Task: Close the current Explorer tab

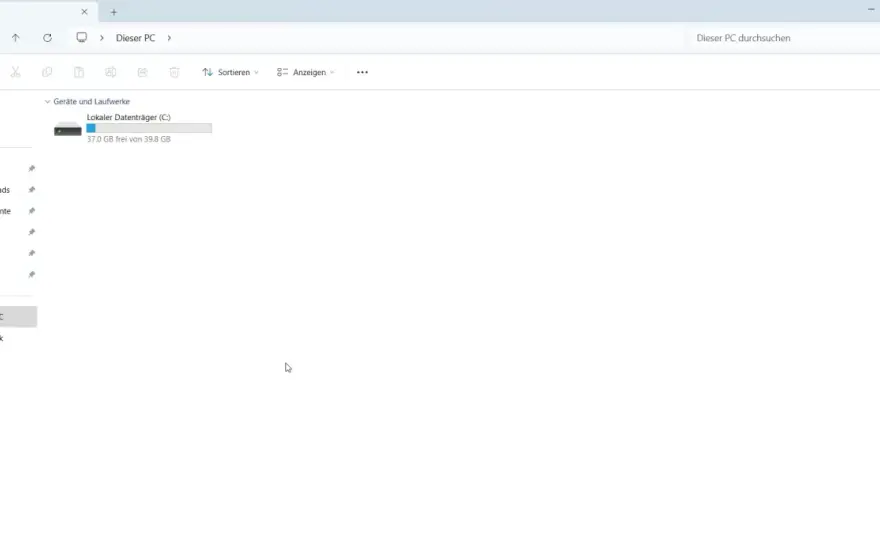Action: tap(84, 12)
